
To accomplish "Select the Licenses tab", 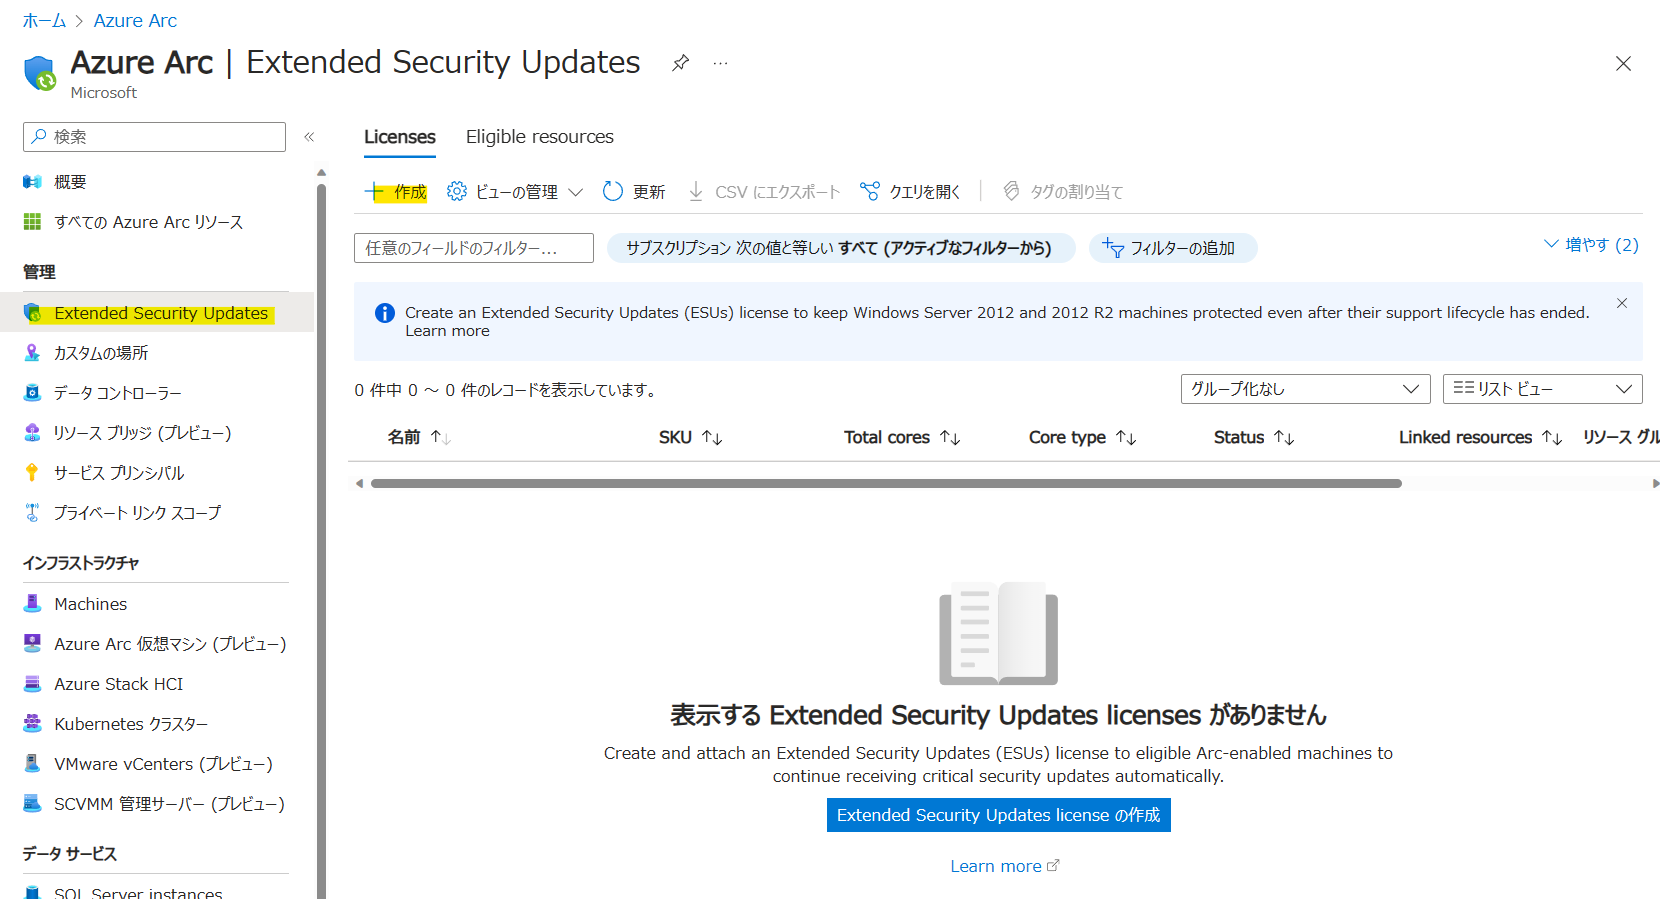I will (400, 137).
